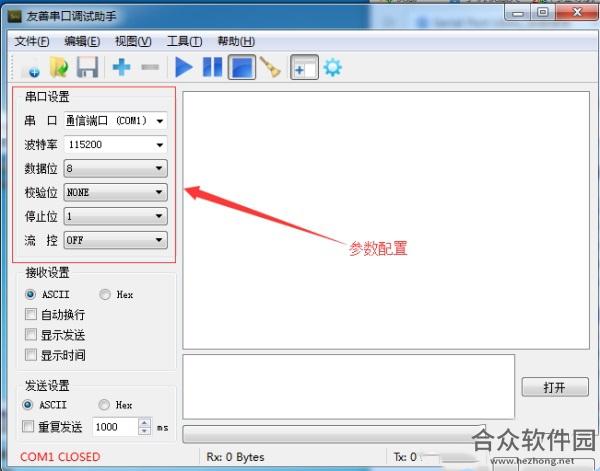
Task: Increase the repeat interval with up arrow
Action: tap(144, 423)
